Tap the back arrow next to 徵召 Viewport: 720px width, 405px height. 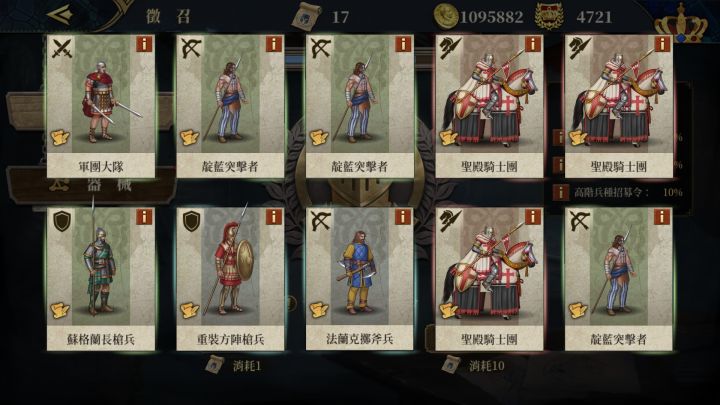[60, 14]
